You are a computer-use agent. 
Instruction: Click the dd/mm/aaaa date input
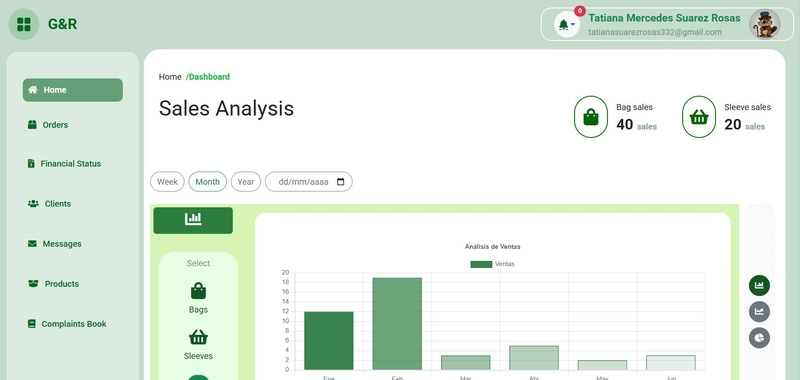point(309,182)
